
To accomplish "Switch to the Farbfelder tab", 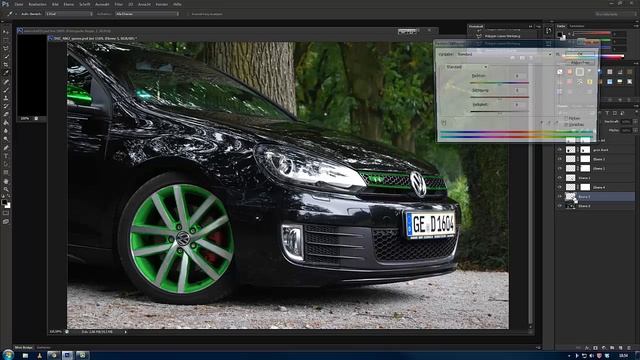I will (x=577, y=26).
